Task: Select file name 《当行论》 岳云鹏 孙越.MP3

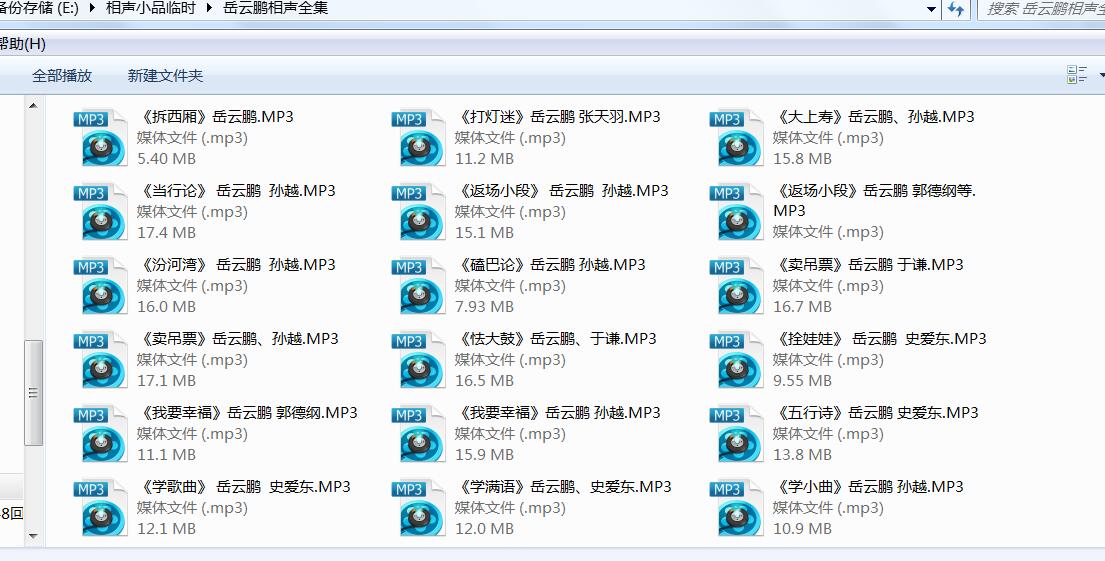Action: 237,191
